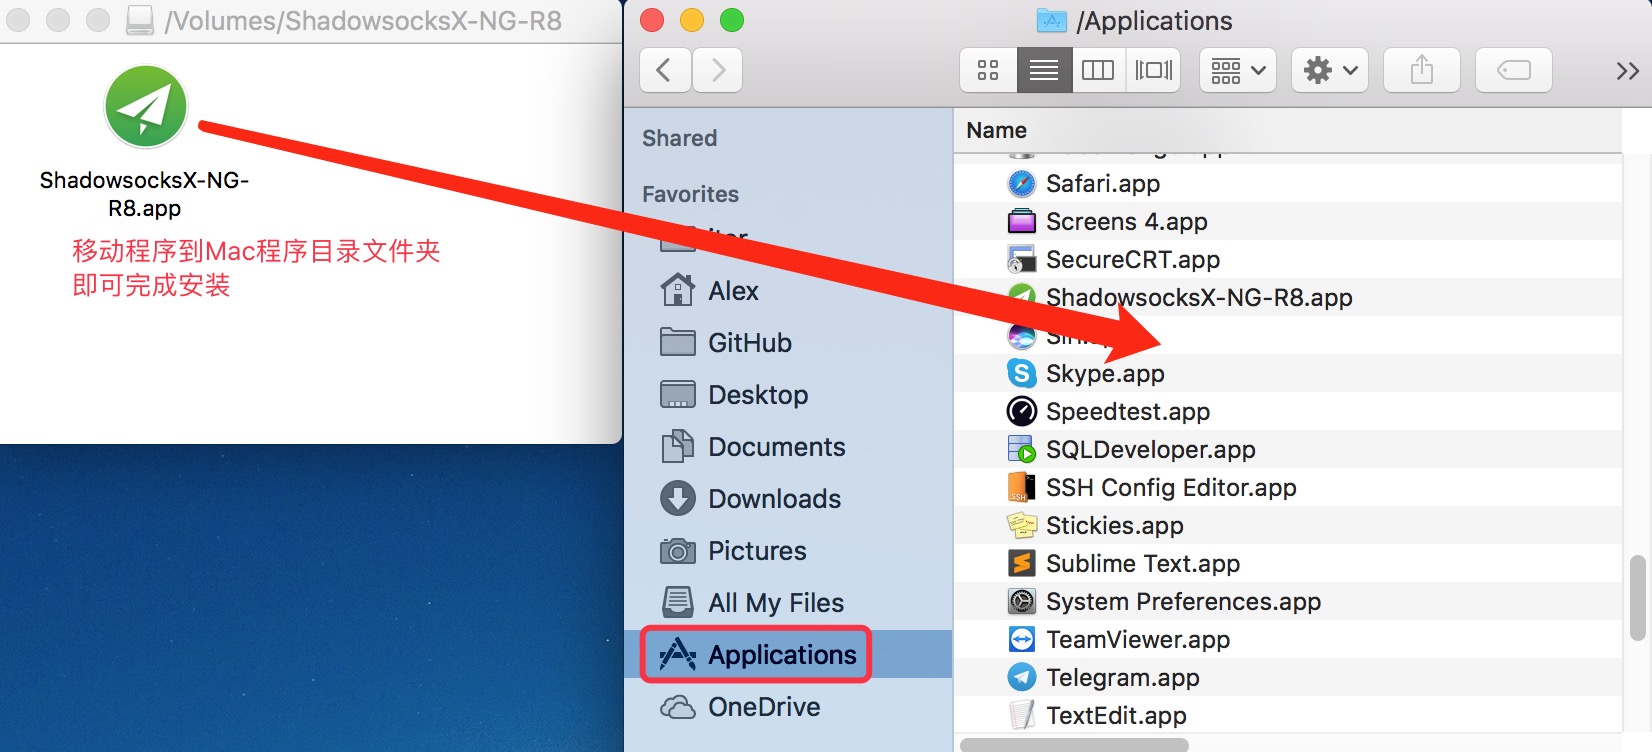This screenshot has width=1652, height=752.
Task: Select the Screens 4.app icon
Action: [1021, 222]
